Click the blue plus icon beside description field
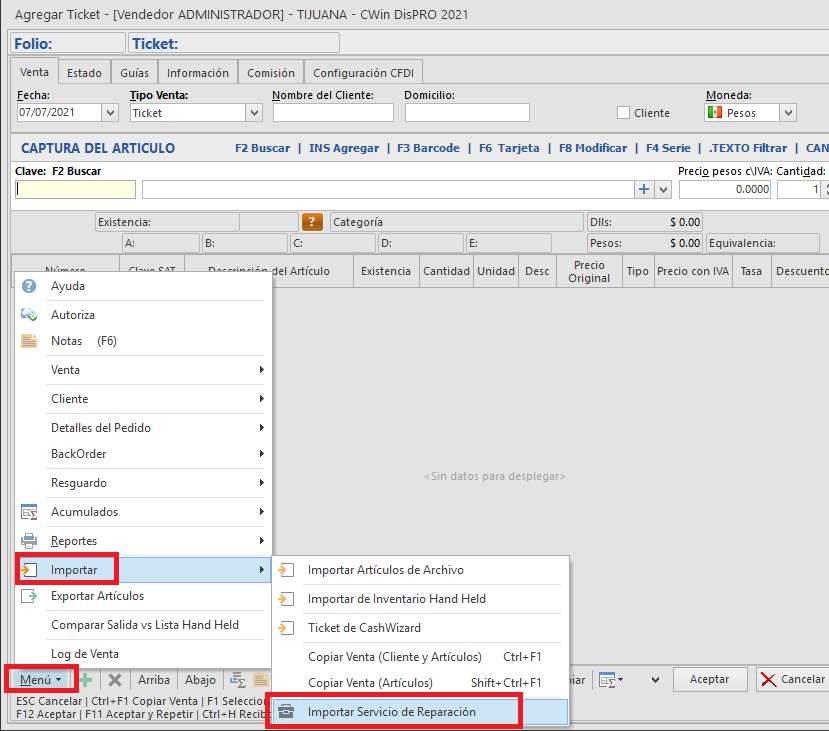Viewport: 829px width, 731px height. point(643,189)
